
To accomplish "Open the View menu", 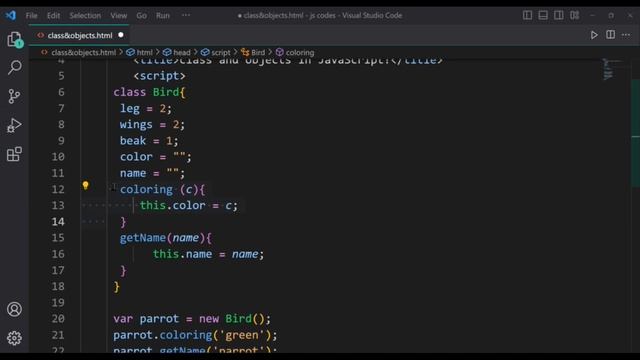I will pyautogui.click(x=119, y=16).
